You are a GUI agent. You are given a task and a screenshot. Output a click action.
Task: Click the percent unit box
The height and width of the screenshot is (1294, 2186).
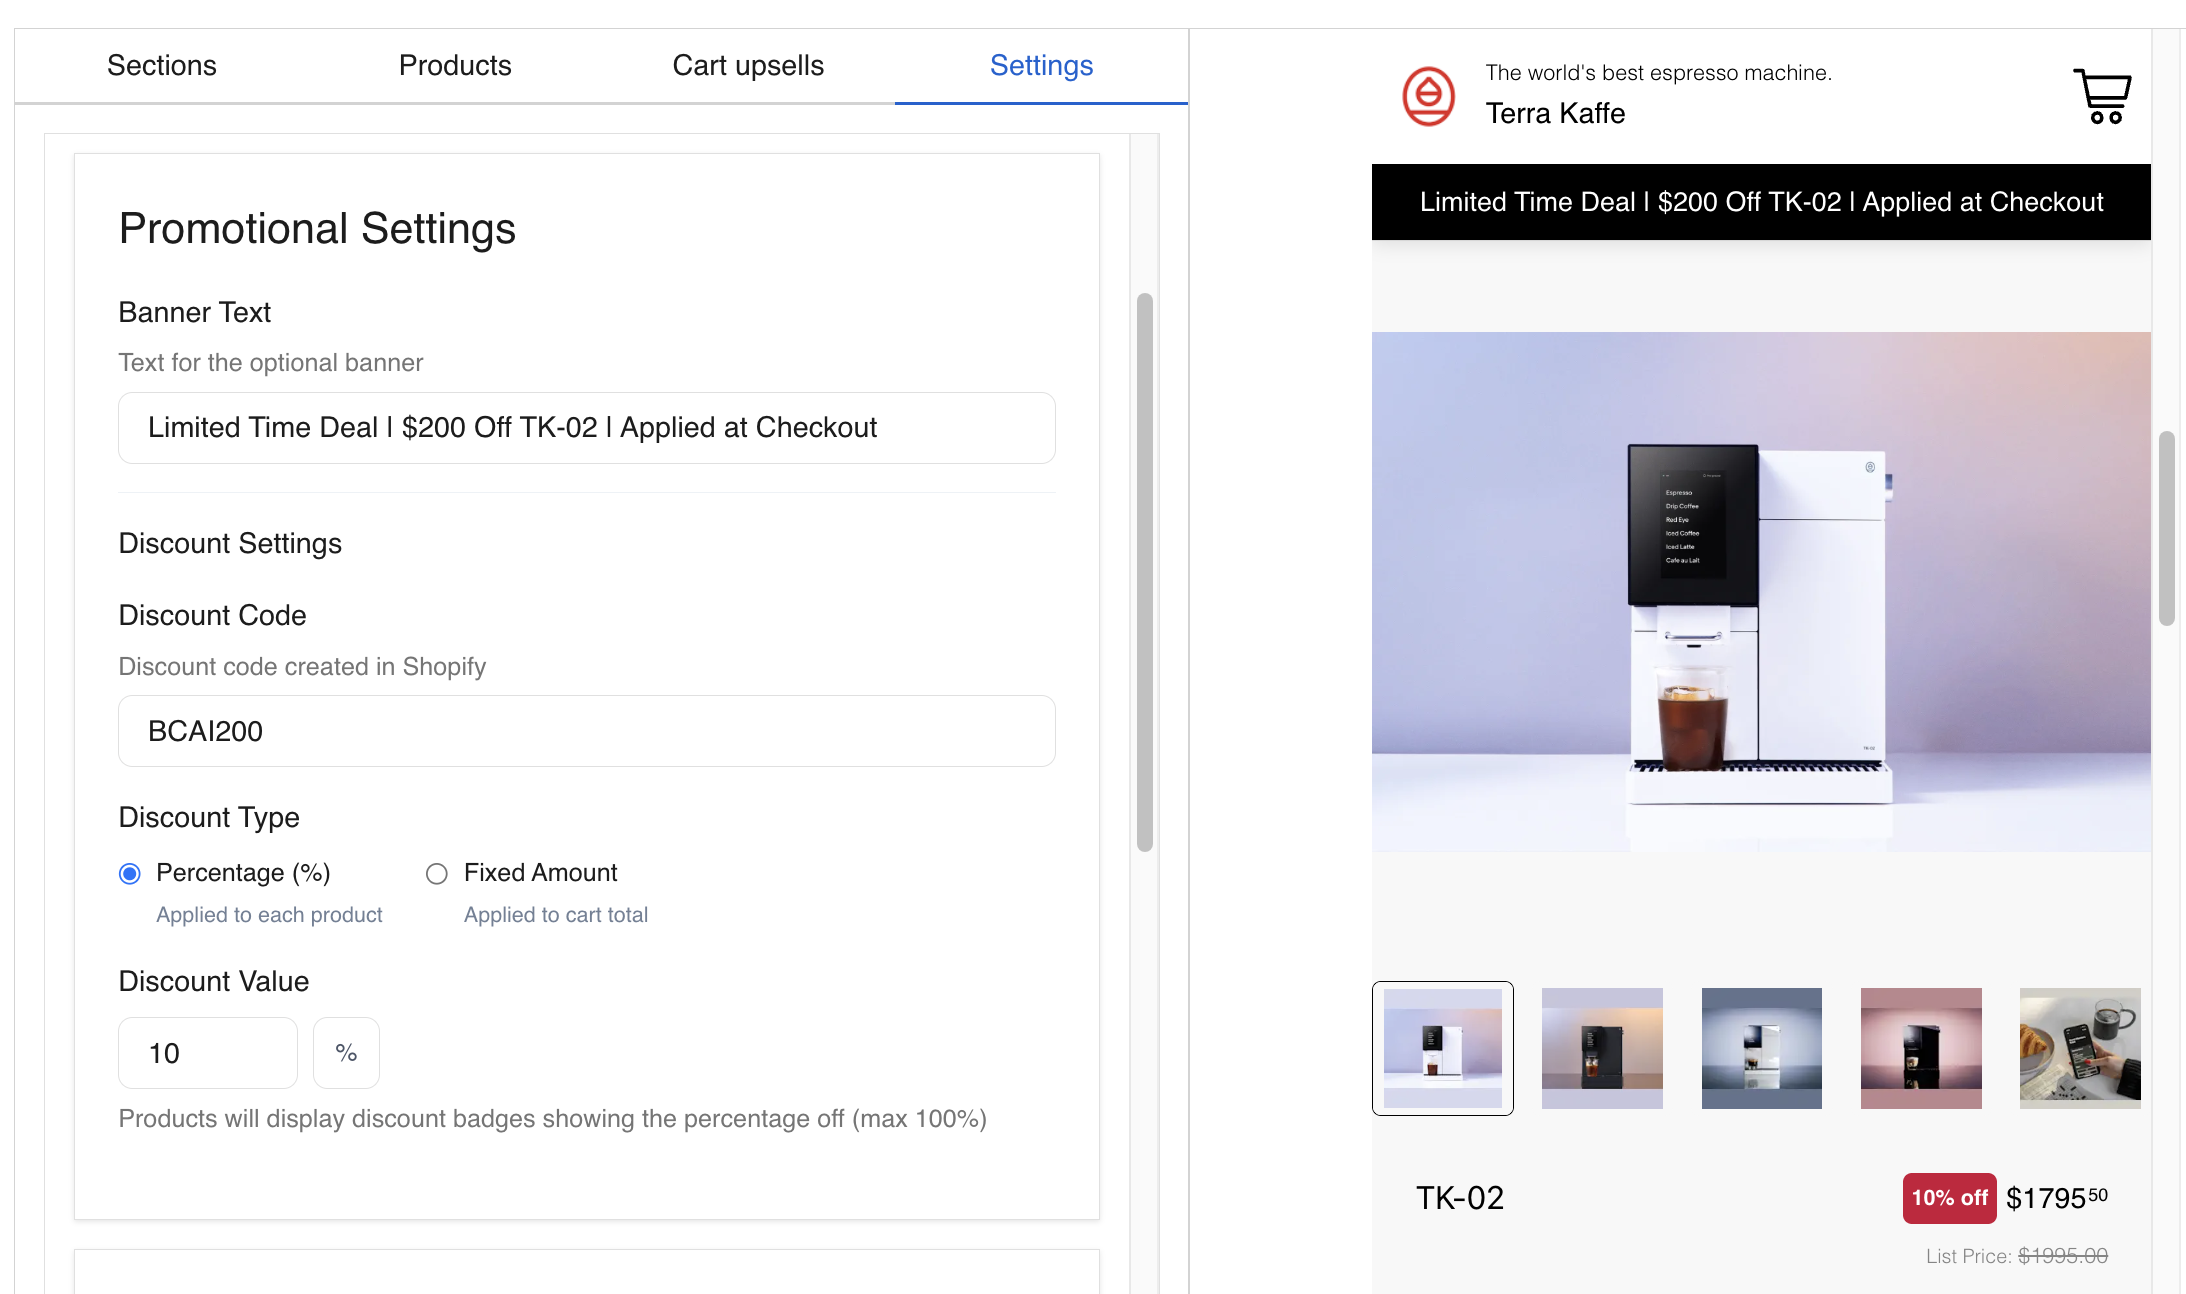coord(346,1053)
